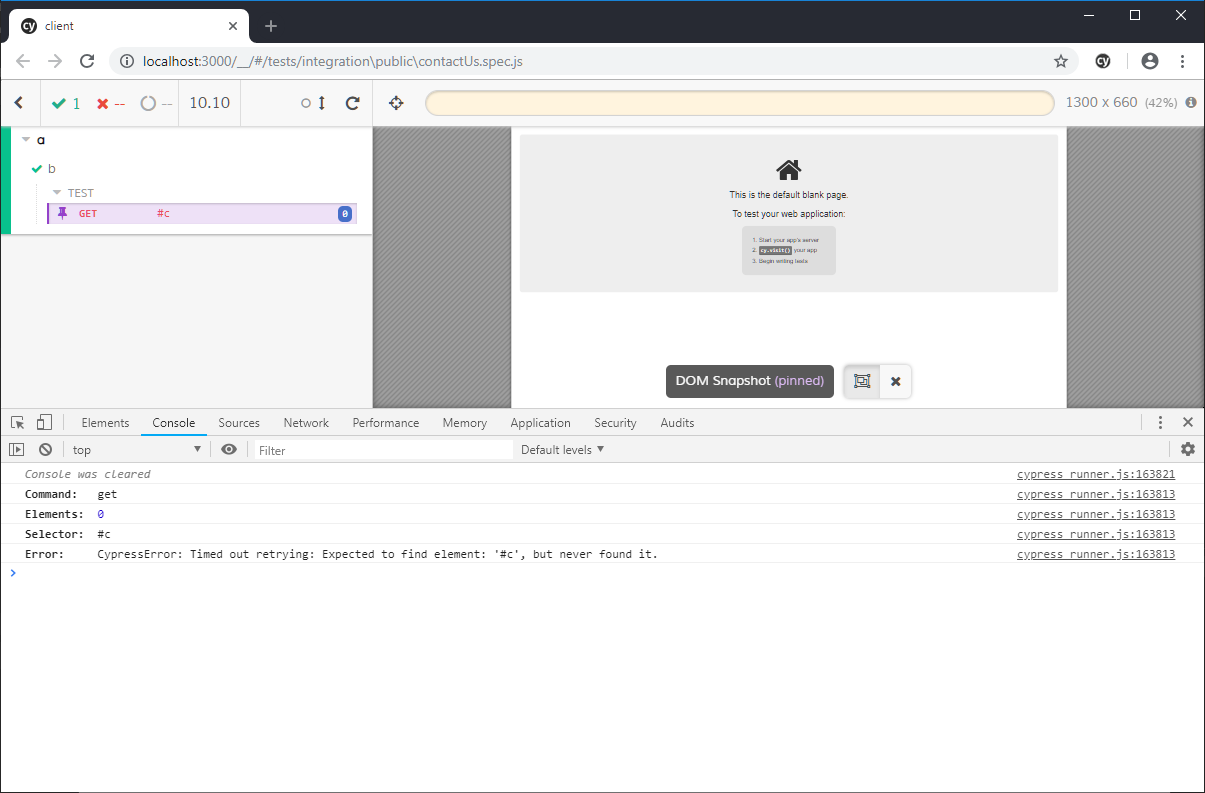This screenshot has height=793, width=1205.
Task: Toggle auto-scrolling arrow in Cypress header
Action: [314, 103]
